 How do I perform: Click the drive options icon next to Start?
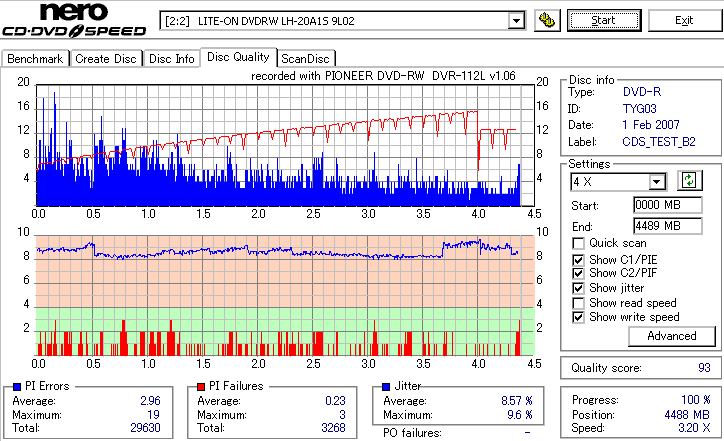coord(547,21)
